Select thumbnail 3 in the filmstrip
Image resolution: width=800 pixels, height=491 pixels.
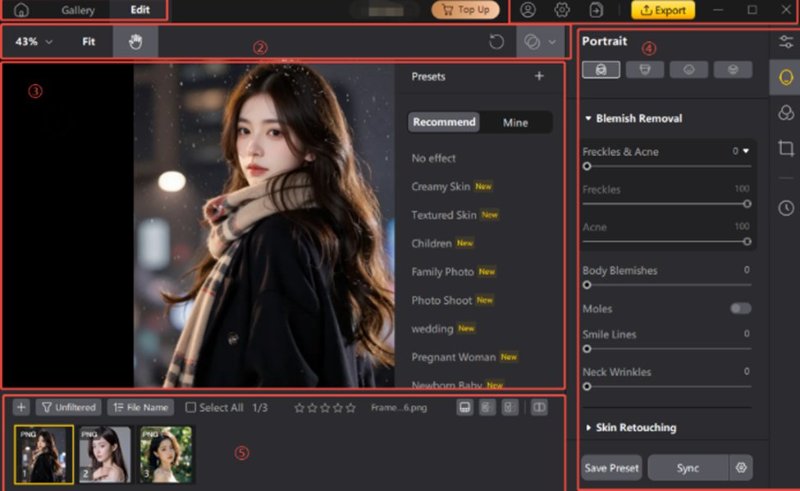pyautogui.click(x=166, y=454)
